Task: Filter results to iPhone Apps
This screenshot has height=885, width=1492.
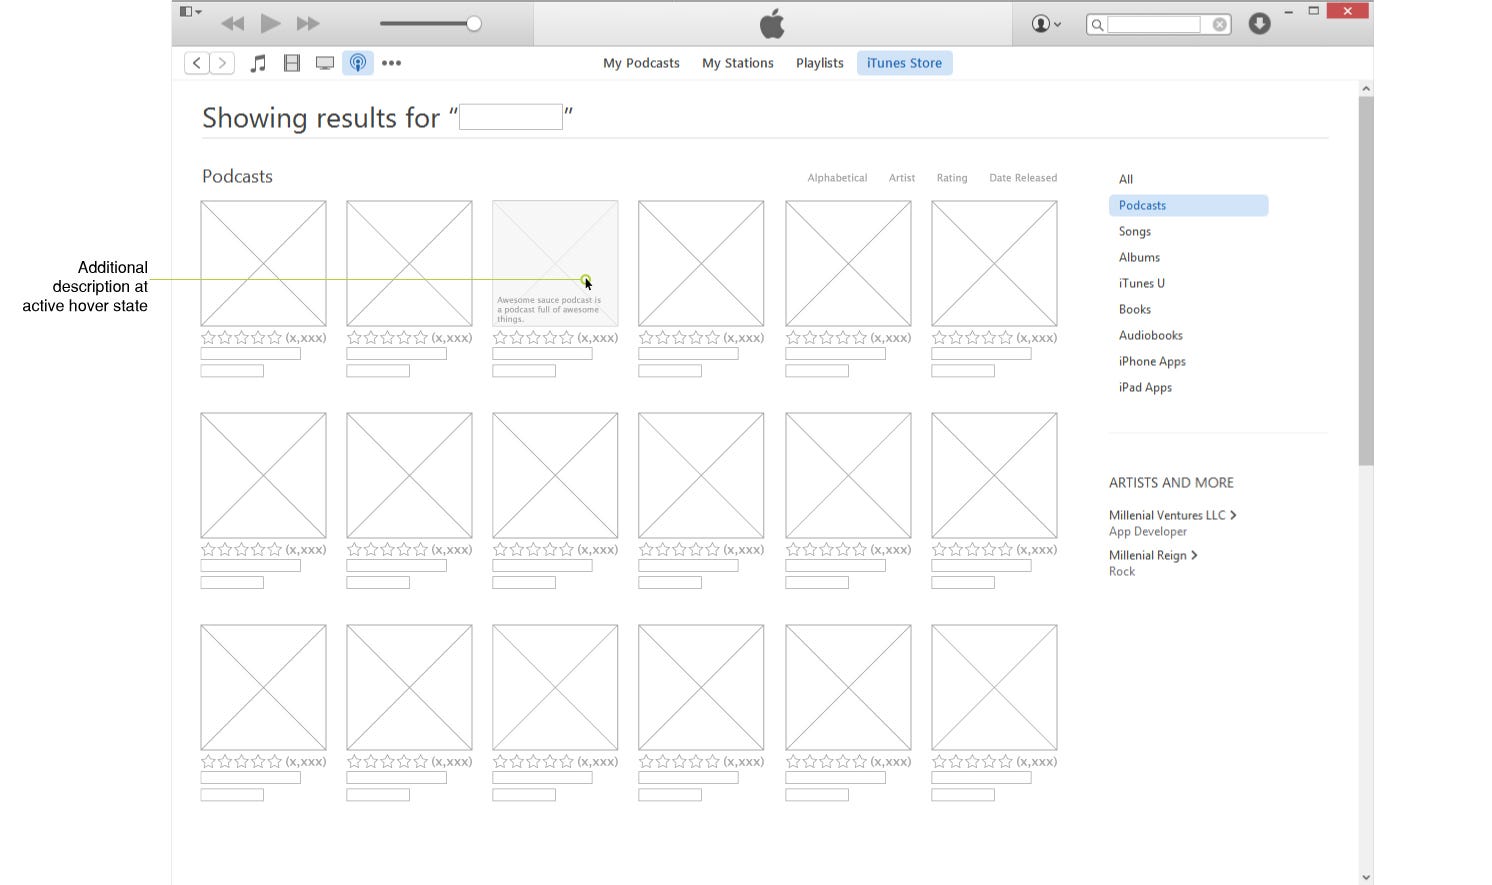Action: [1152, 361]
